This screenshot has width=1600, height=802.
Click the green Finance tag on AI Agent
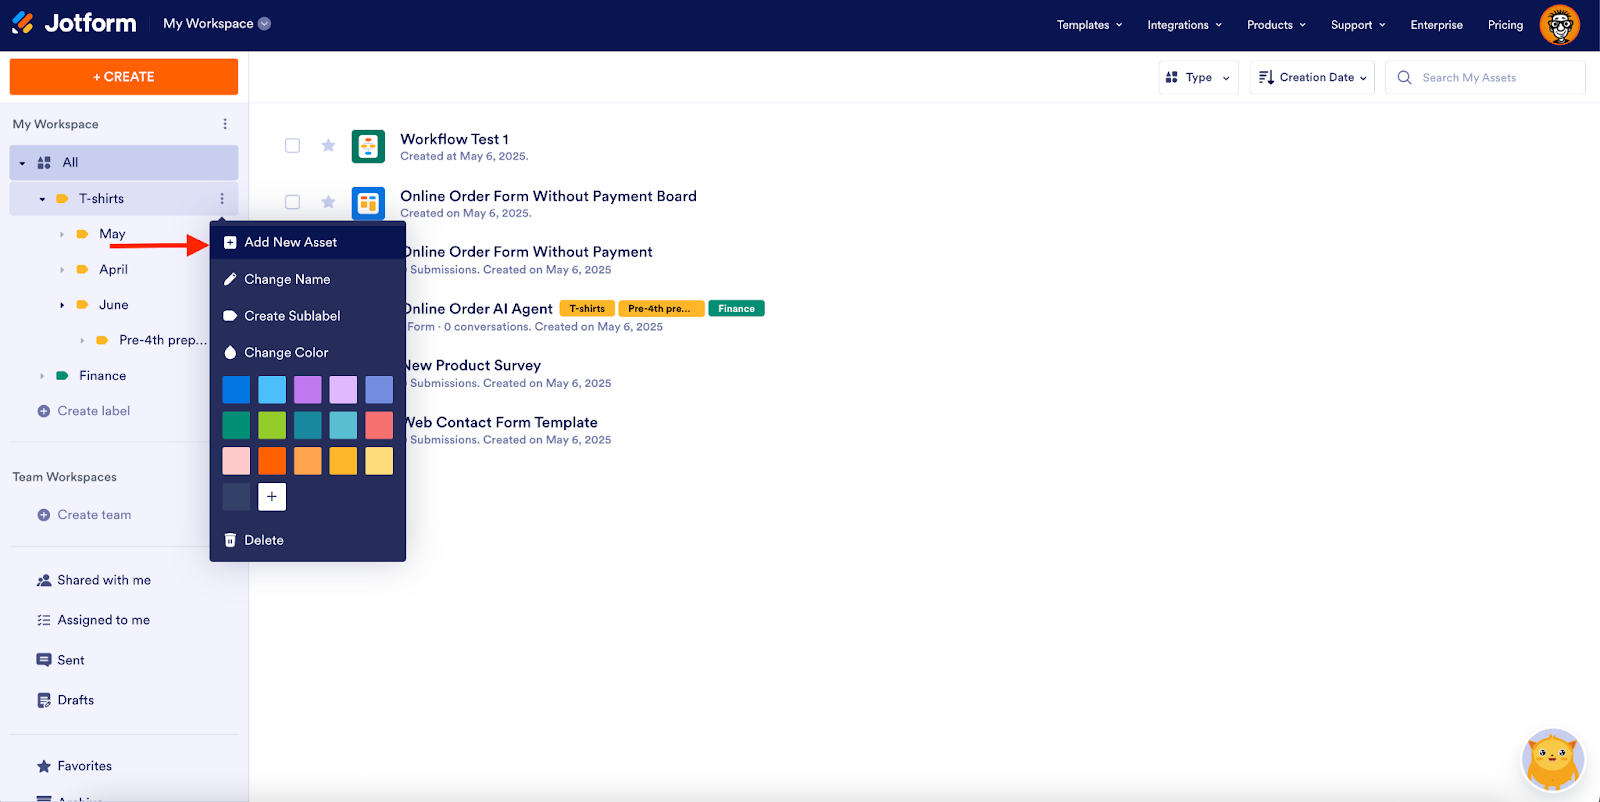pyautogui.click(x=736, y=309)
